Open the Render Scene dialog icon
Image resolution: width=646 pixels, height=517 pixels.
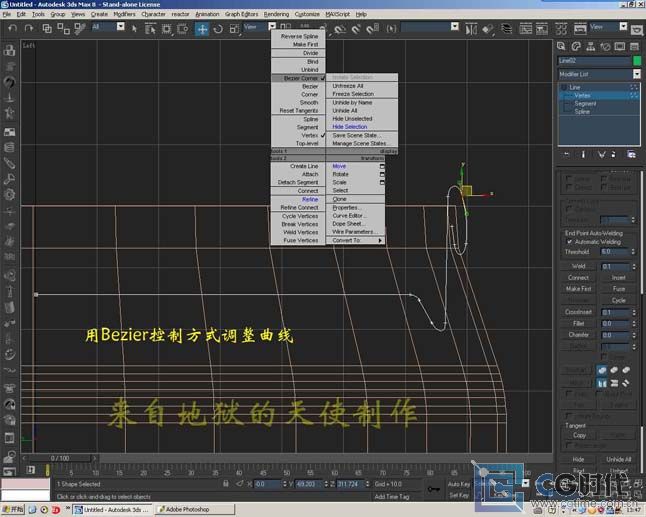[x=580, y=29]
